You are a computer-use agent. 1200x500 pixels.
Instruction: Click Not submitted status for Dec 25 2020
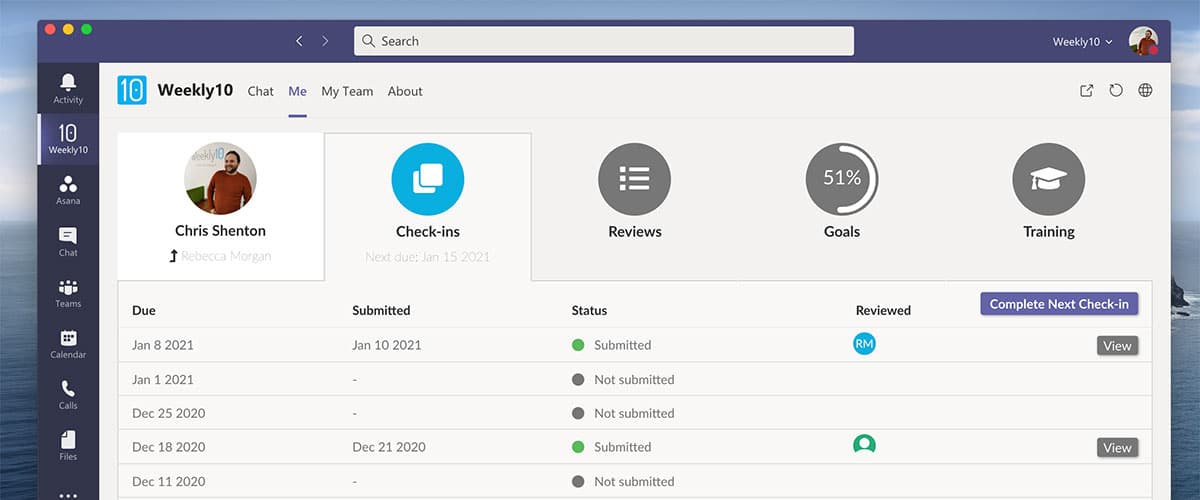(x=634, y=413)
